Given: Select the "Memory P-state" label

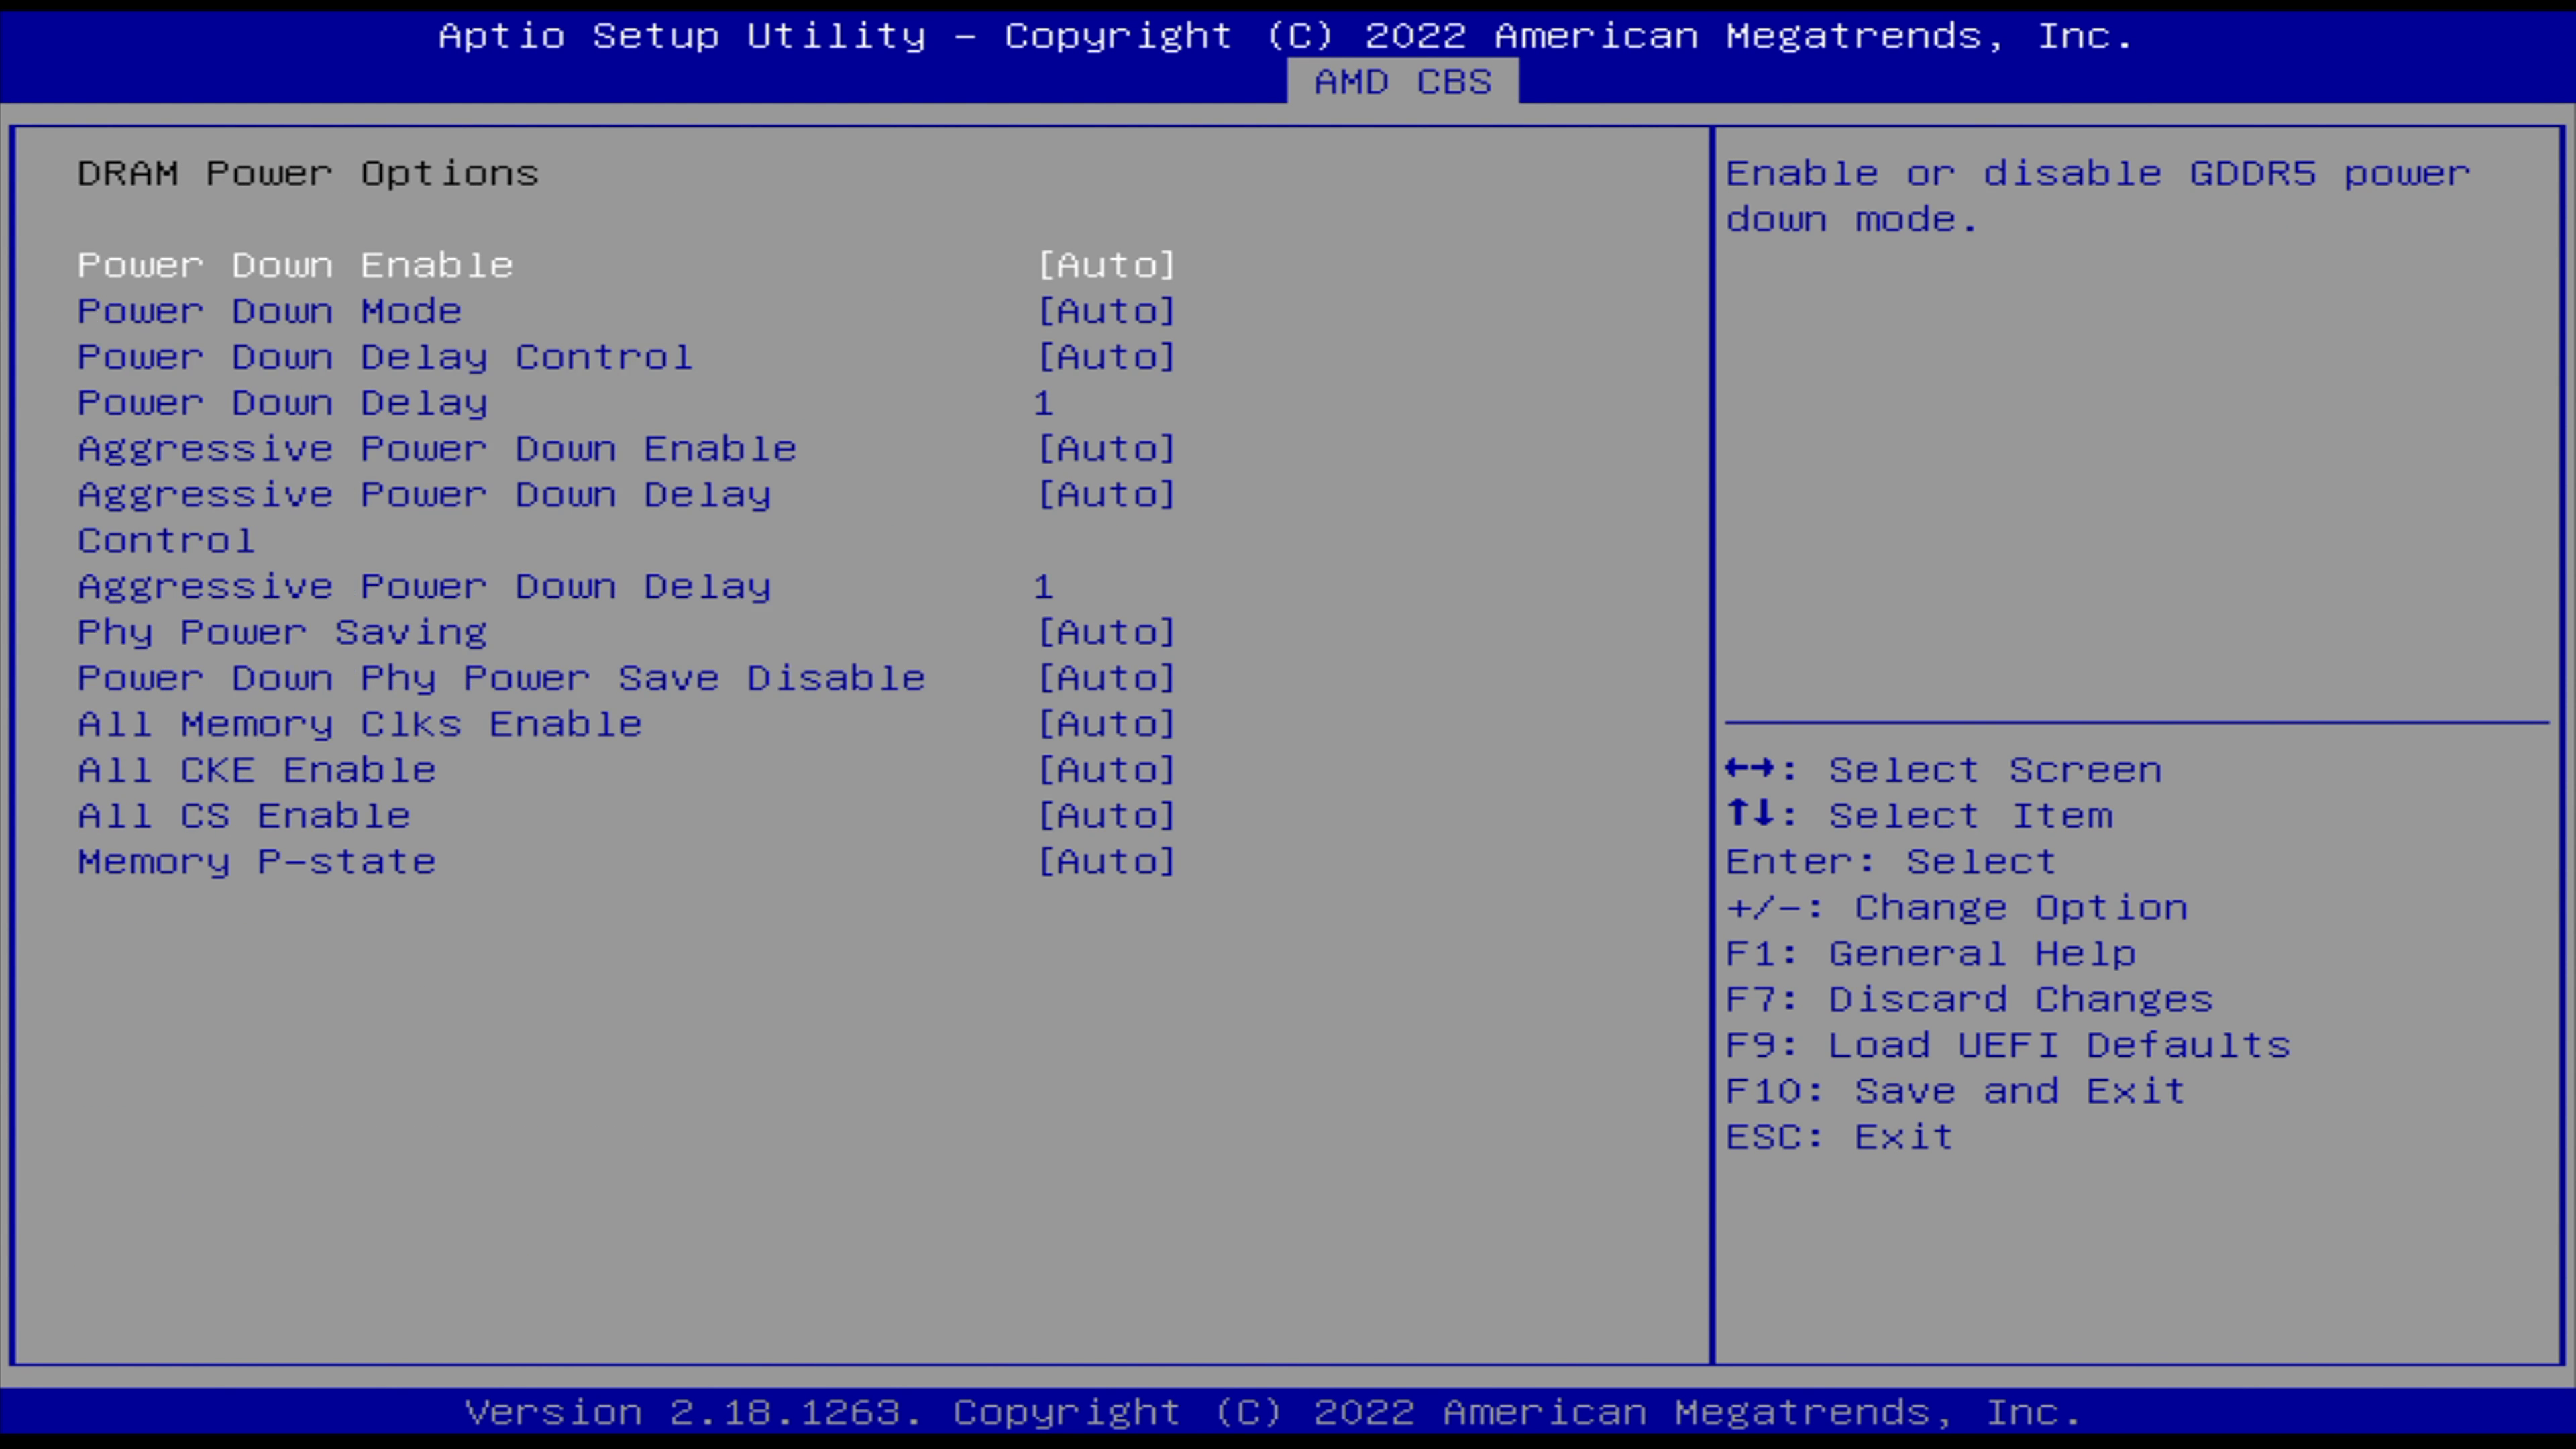Looking at the screenshot, I should tap(257, 863).
